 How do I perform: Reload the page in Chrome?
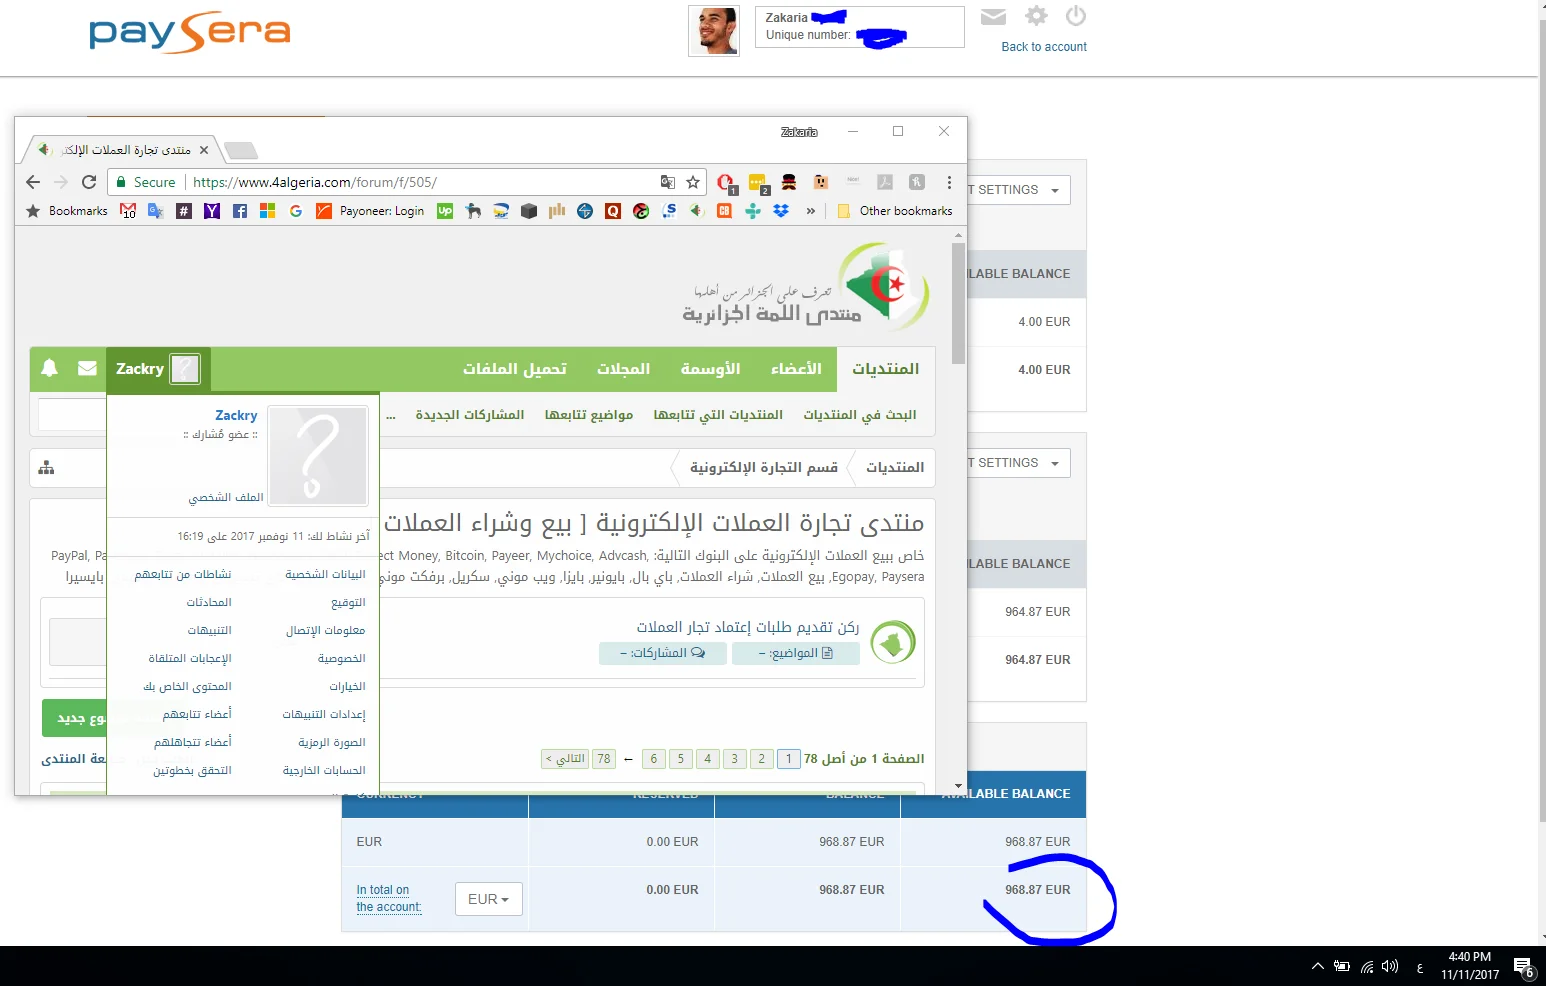tap(89, 182)
